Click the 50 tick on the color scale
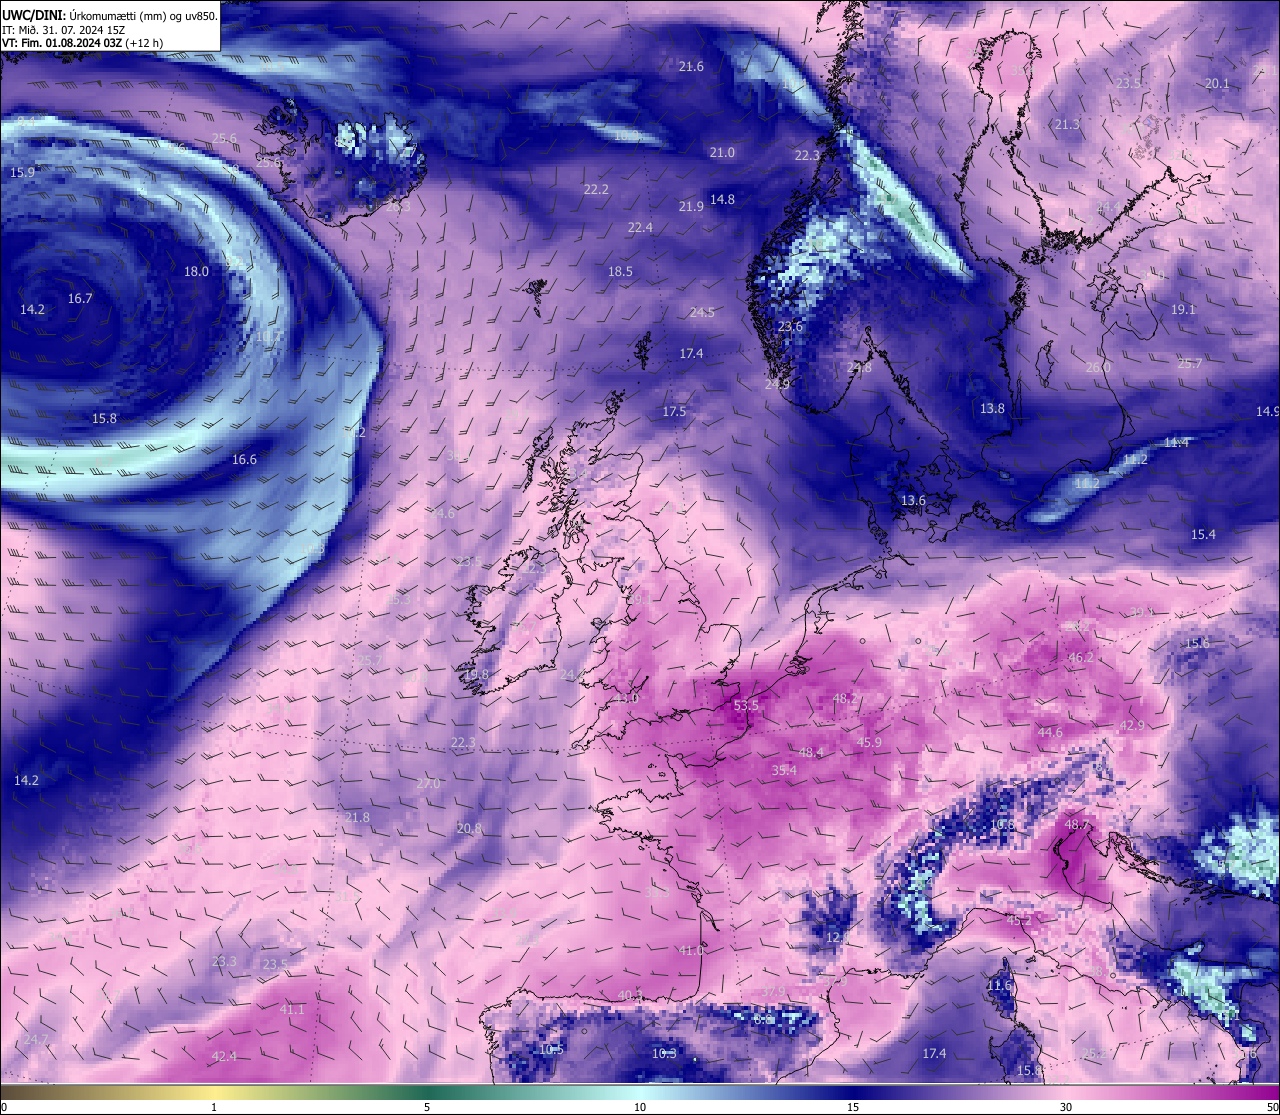 point(1272,1107)
